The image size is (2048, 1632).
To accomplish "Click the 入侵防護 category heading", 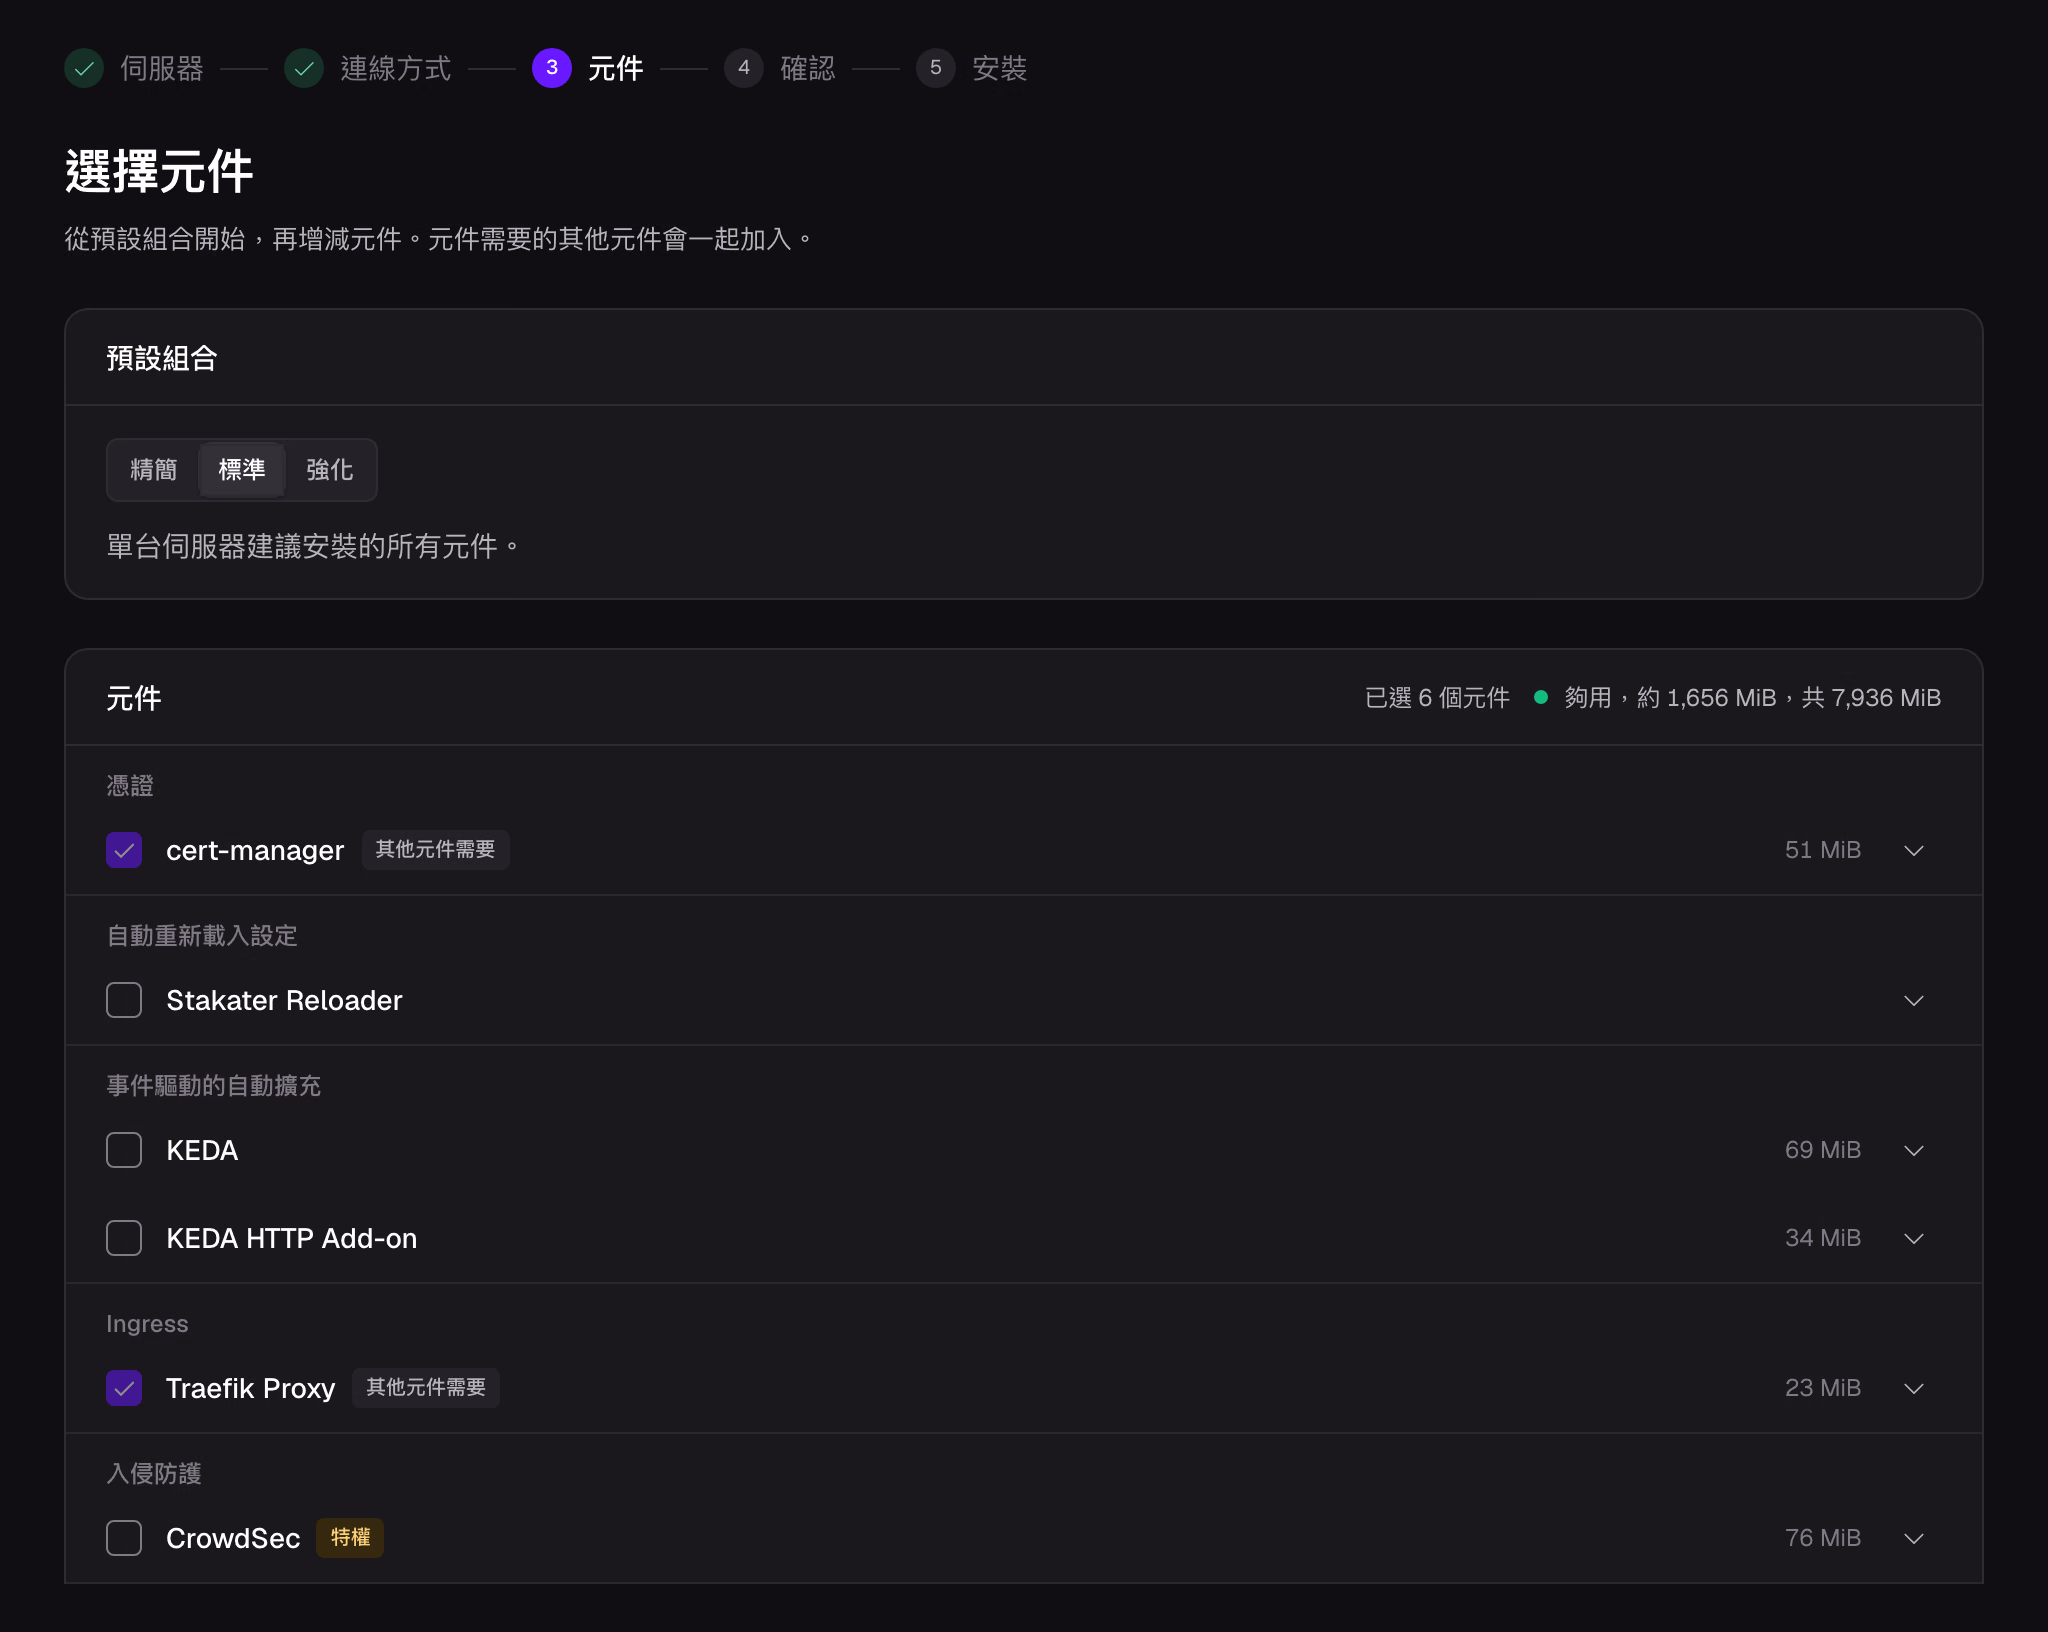I will (154, 1474).
